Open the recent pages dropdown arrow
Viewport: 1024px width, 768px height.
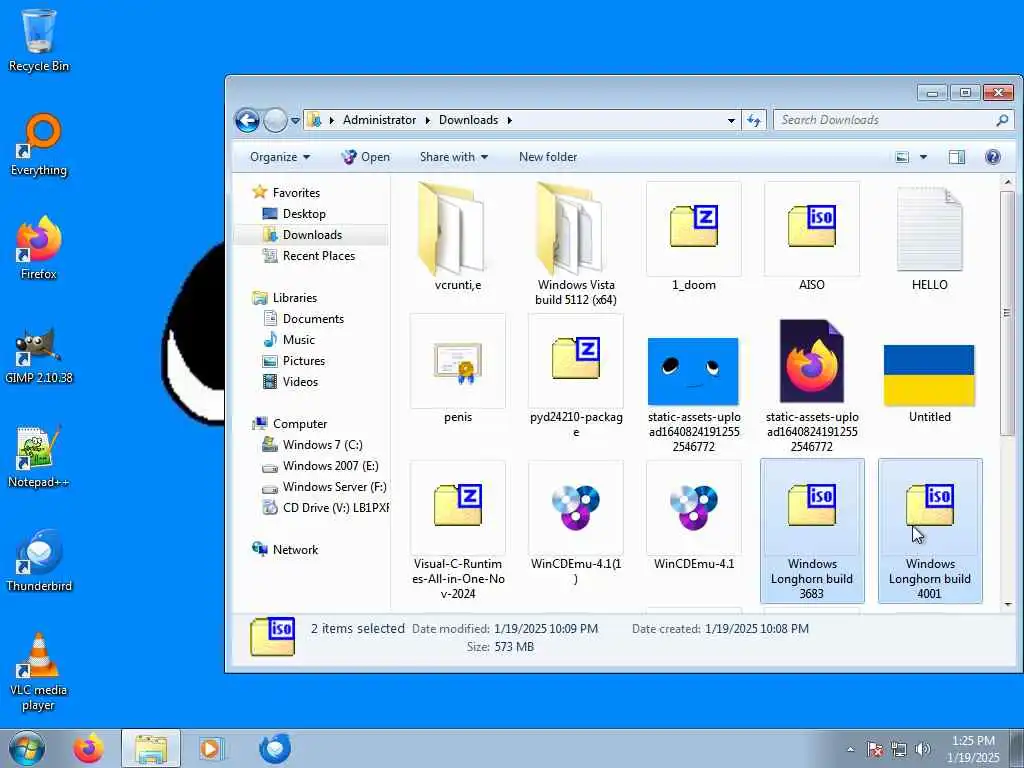pyautogui.click(x=295, y=121)
